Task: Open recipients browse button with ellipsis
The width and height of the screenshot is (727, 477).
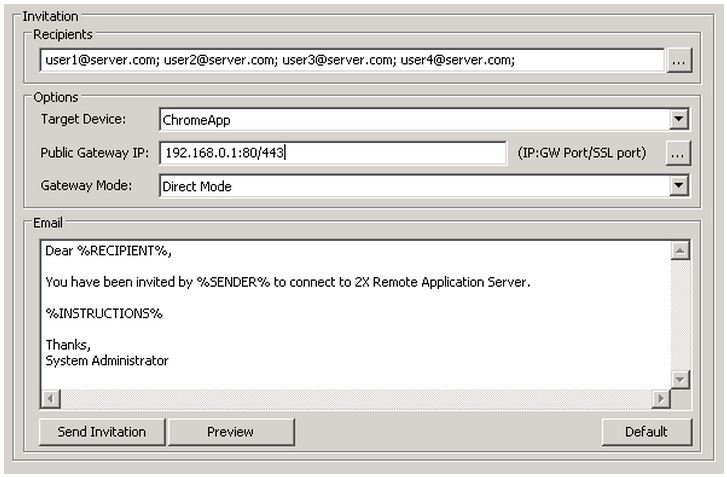Action: tap(679, 61)
